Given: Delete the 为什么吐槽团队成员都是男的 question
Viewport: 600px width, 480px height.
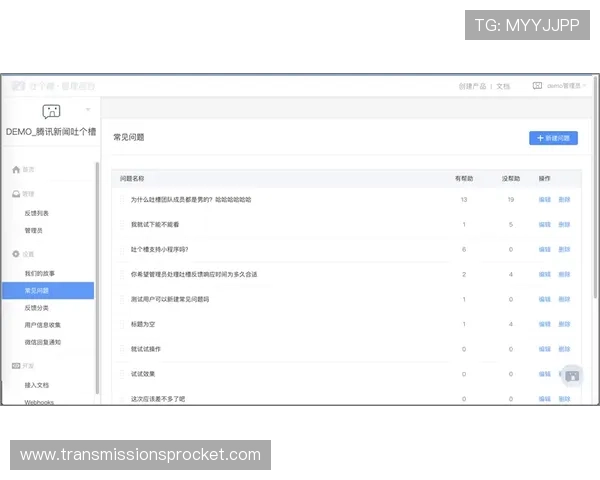Looking at the screenshot, I should coord(564,200).
